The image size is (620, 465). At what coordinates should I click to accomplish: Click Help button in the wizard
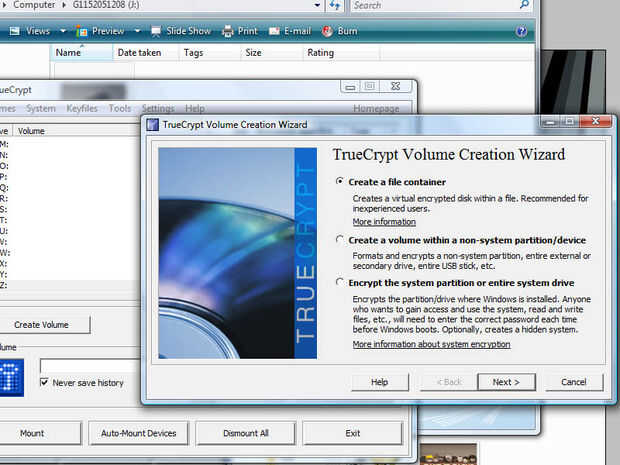(x=380, y=382)
